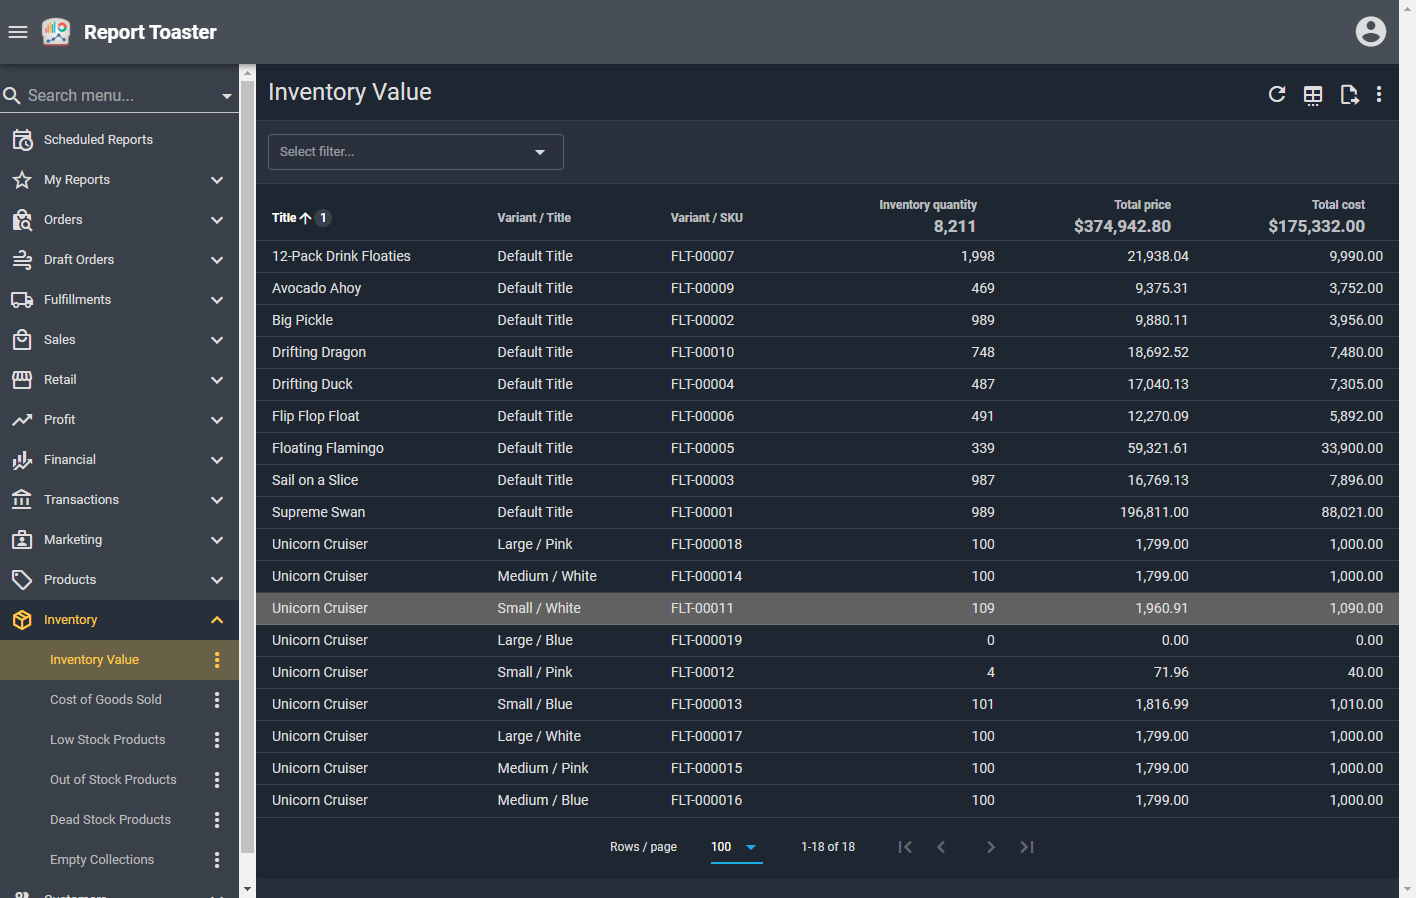
Task: Click the Report Toaster logo
Action: (56, 32)
